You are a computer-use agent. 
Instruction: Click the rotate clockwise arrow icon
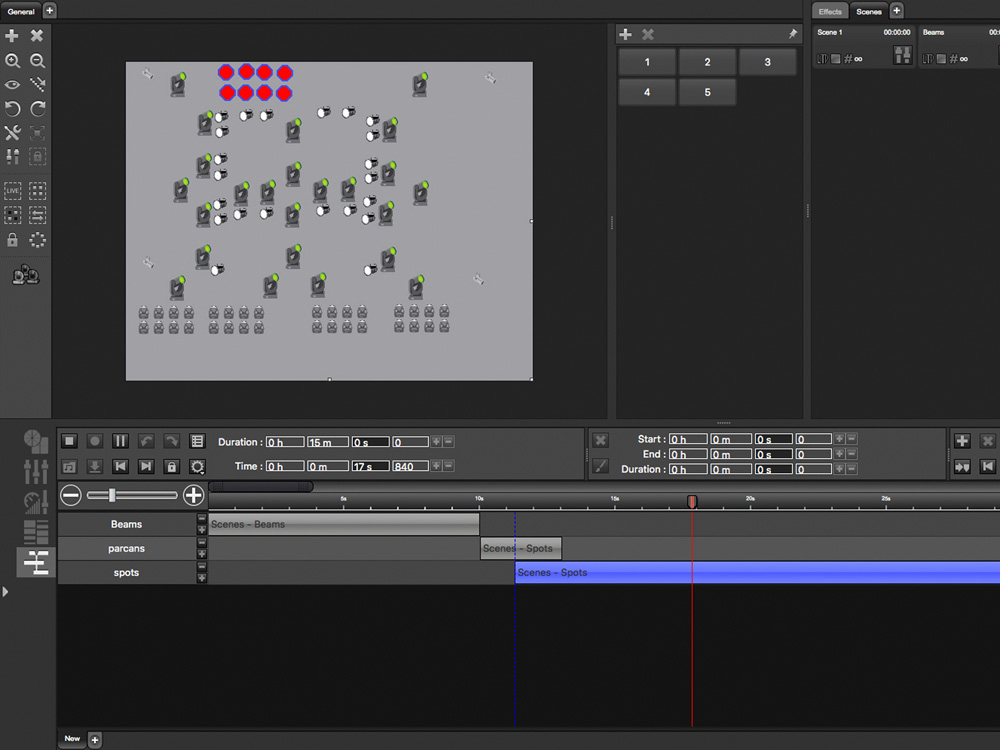point(37,109)
